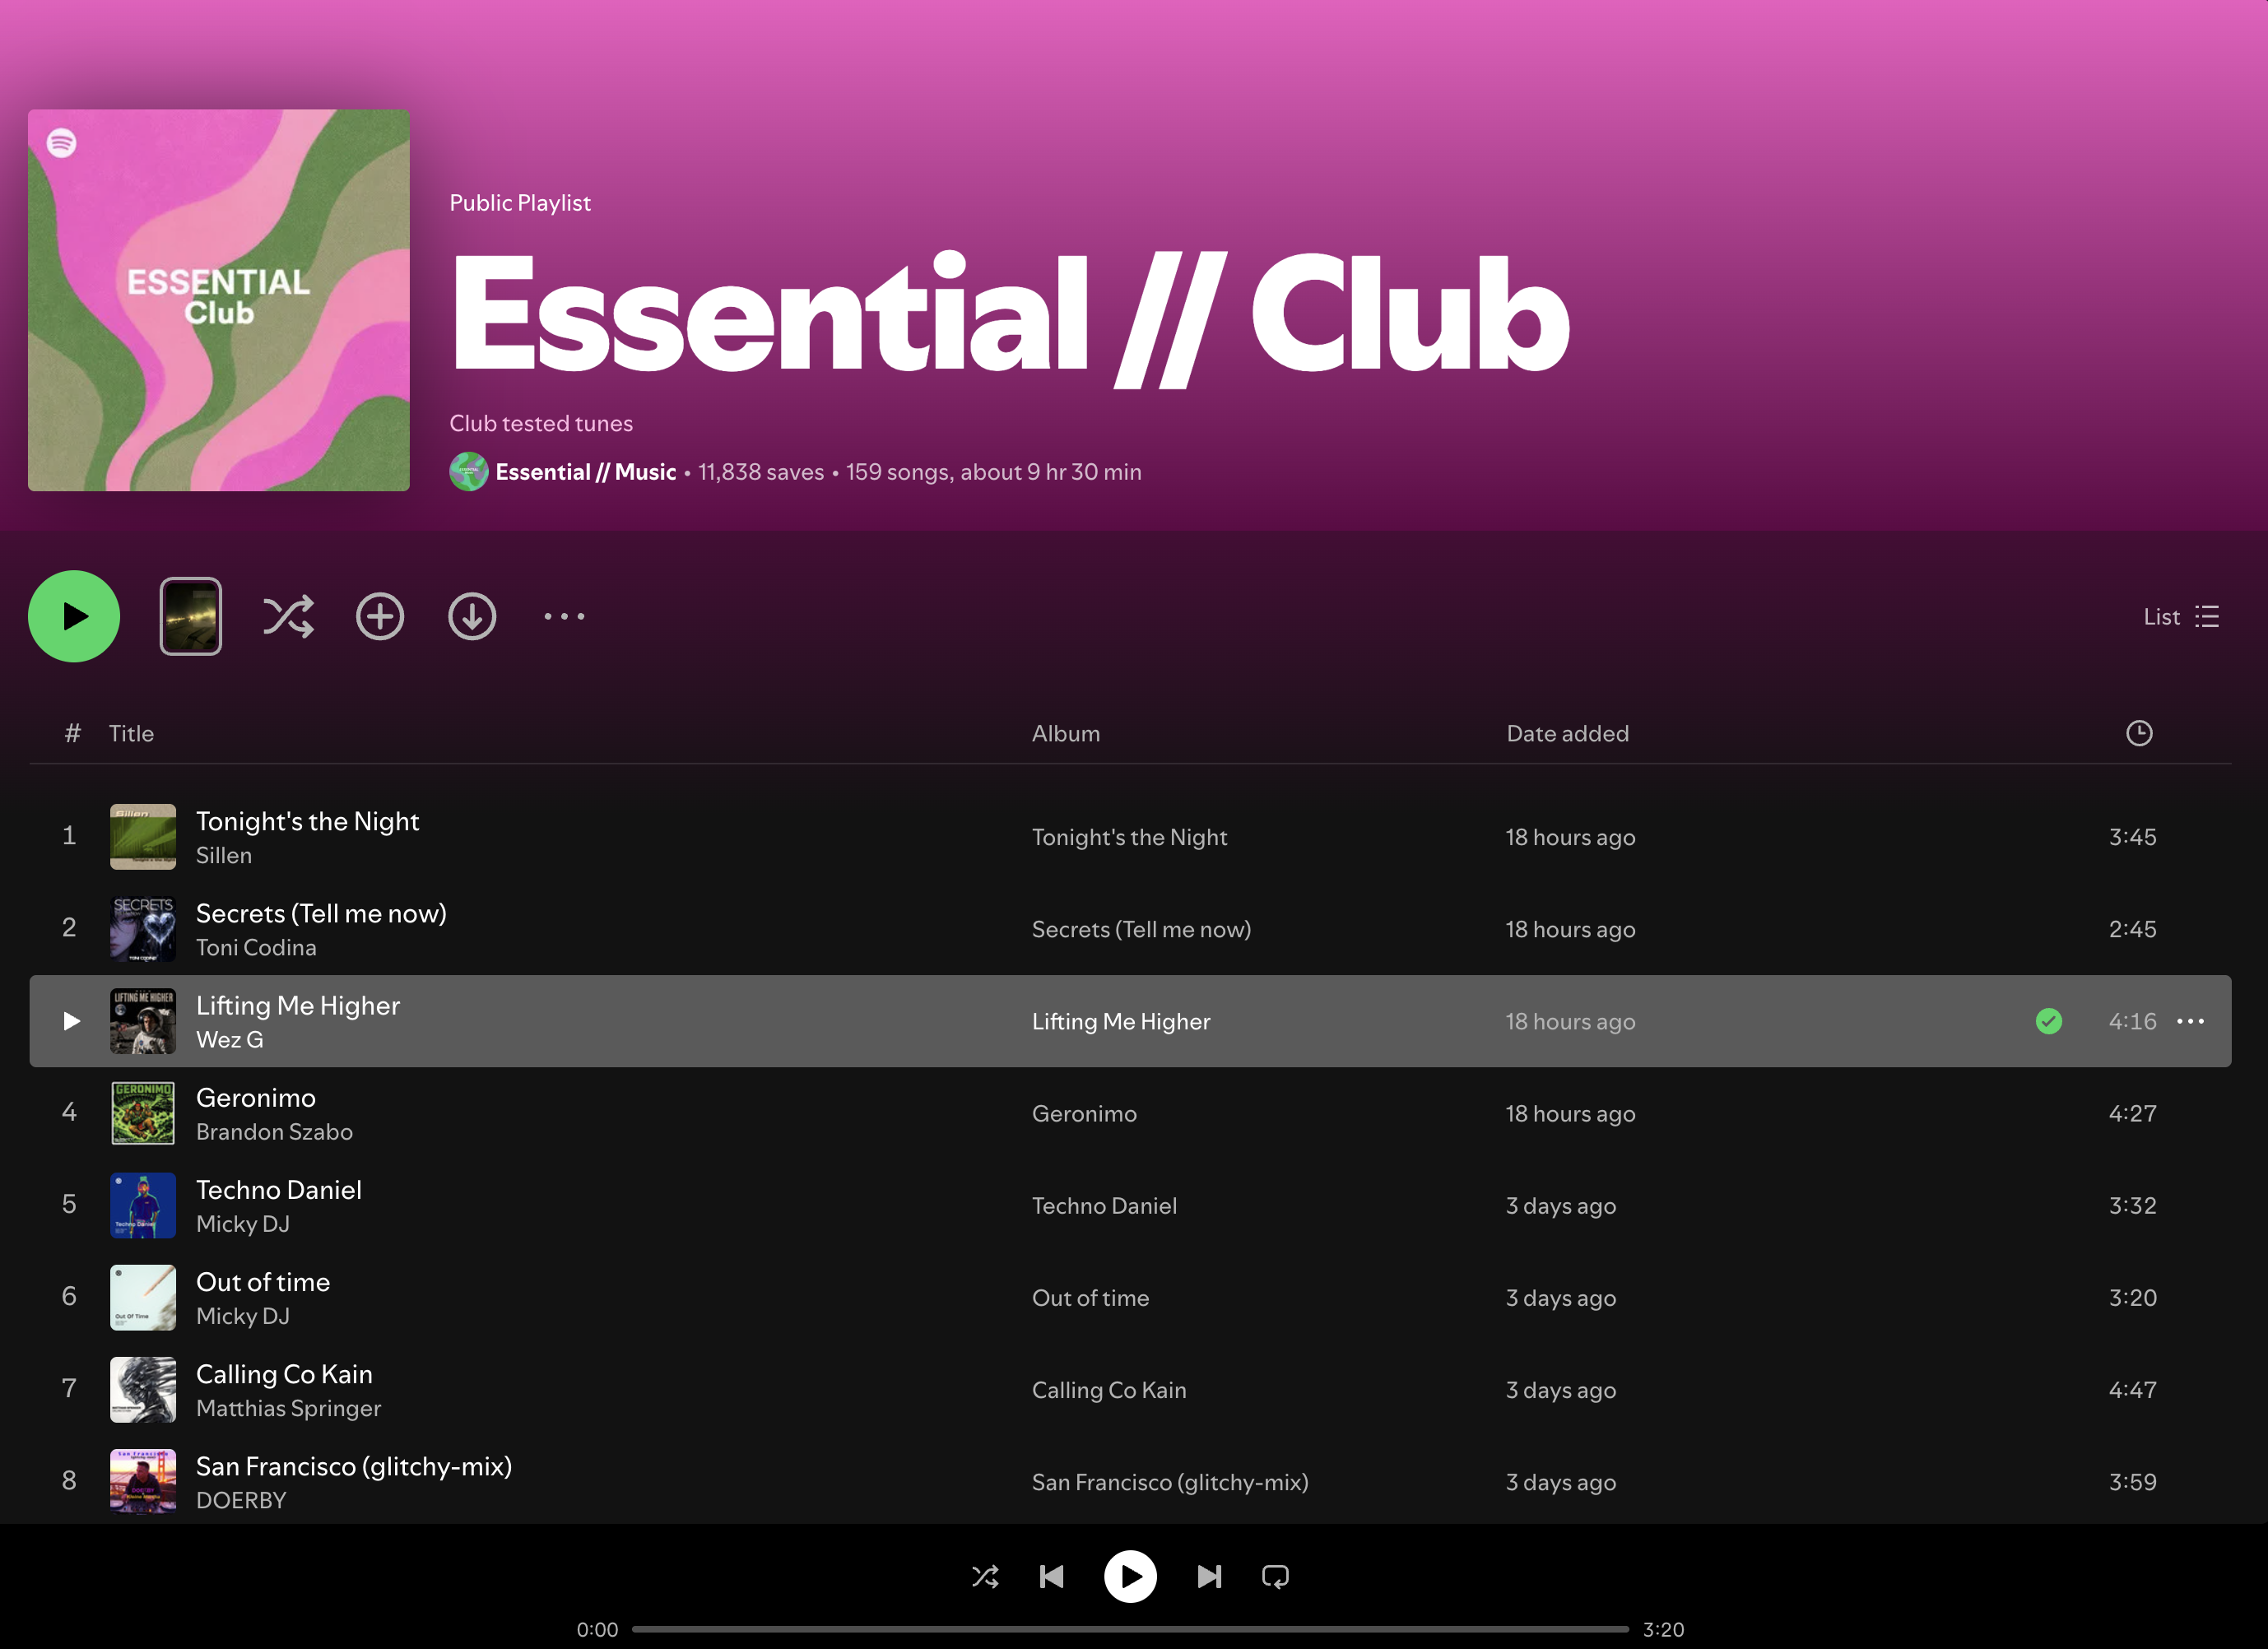This screenshot has height=1649, width=2268.
Task: Click the 'Club tested tunes' description
Action: (541, 424)
